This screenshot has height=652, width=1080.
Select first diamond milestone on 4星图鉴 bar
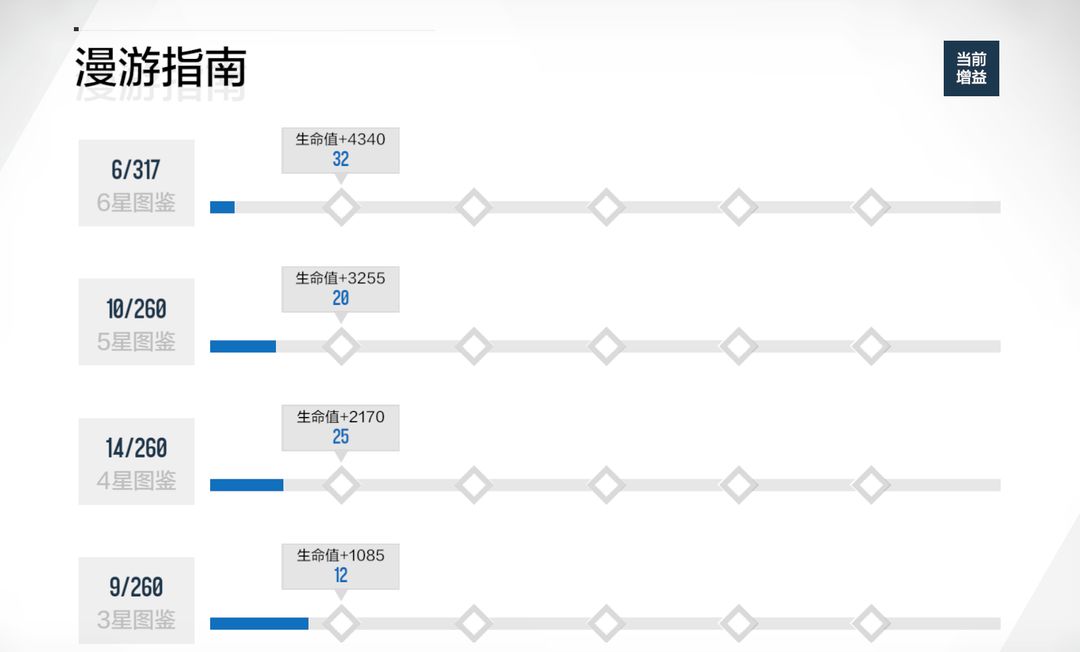pos(341,485)
